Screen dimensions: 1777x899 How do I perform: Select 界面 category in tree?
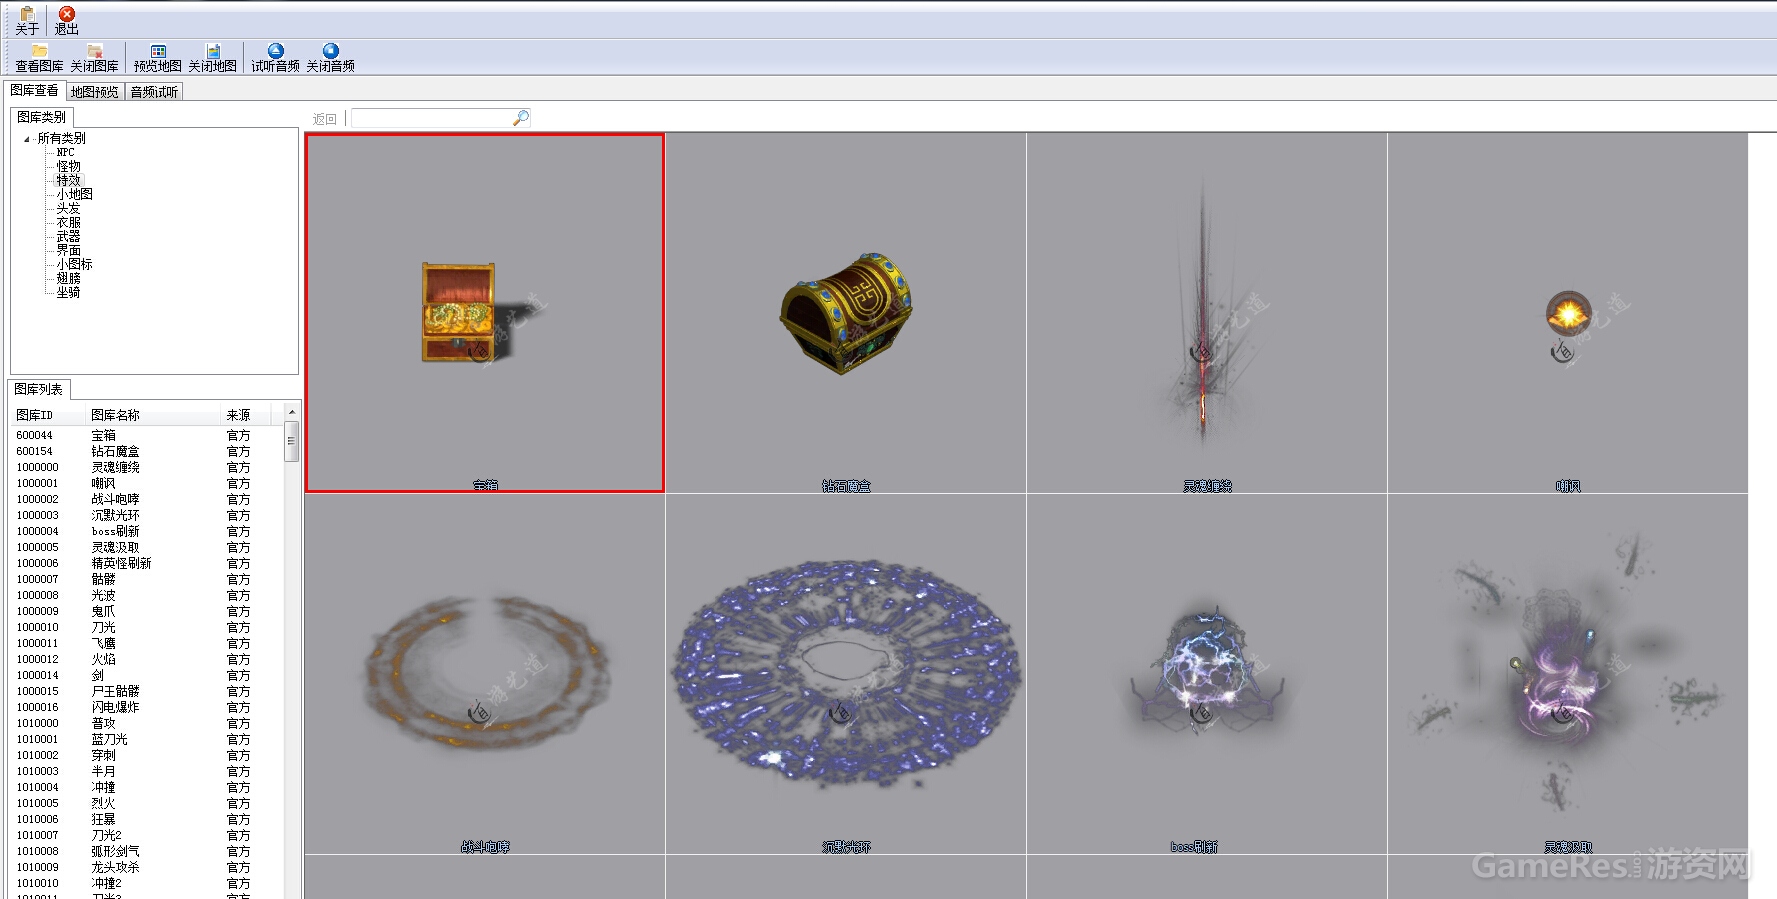(x=68, y=250)
